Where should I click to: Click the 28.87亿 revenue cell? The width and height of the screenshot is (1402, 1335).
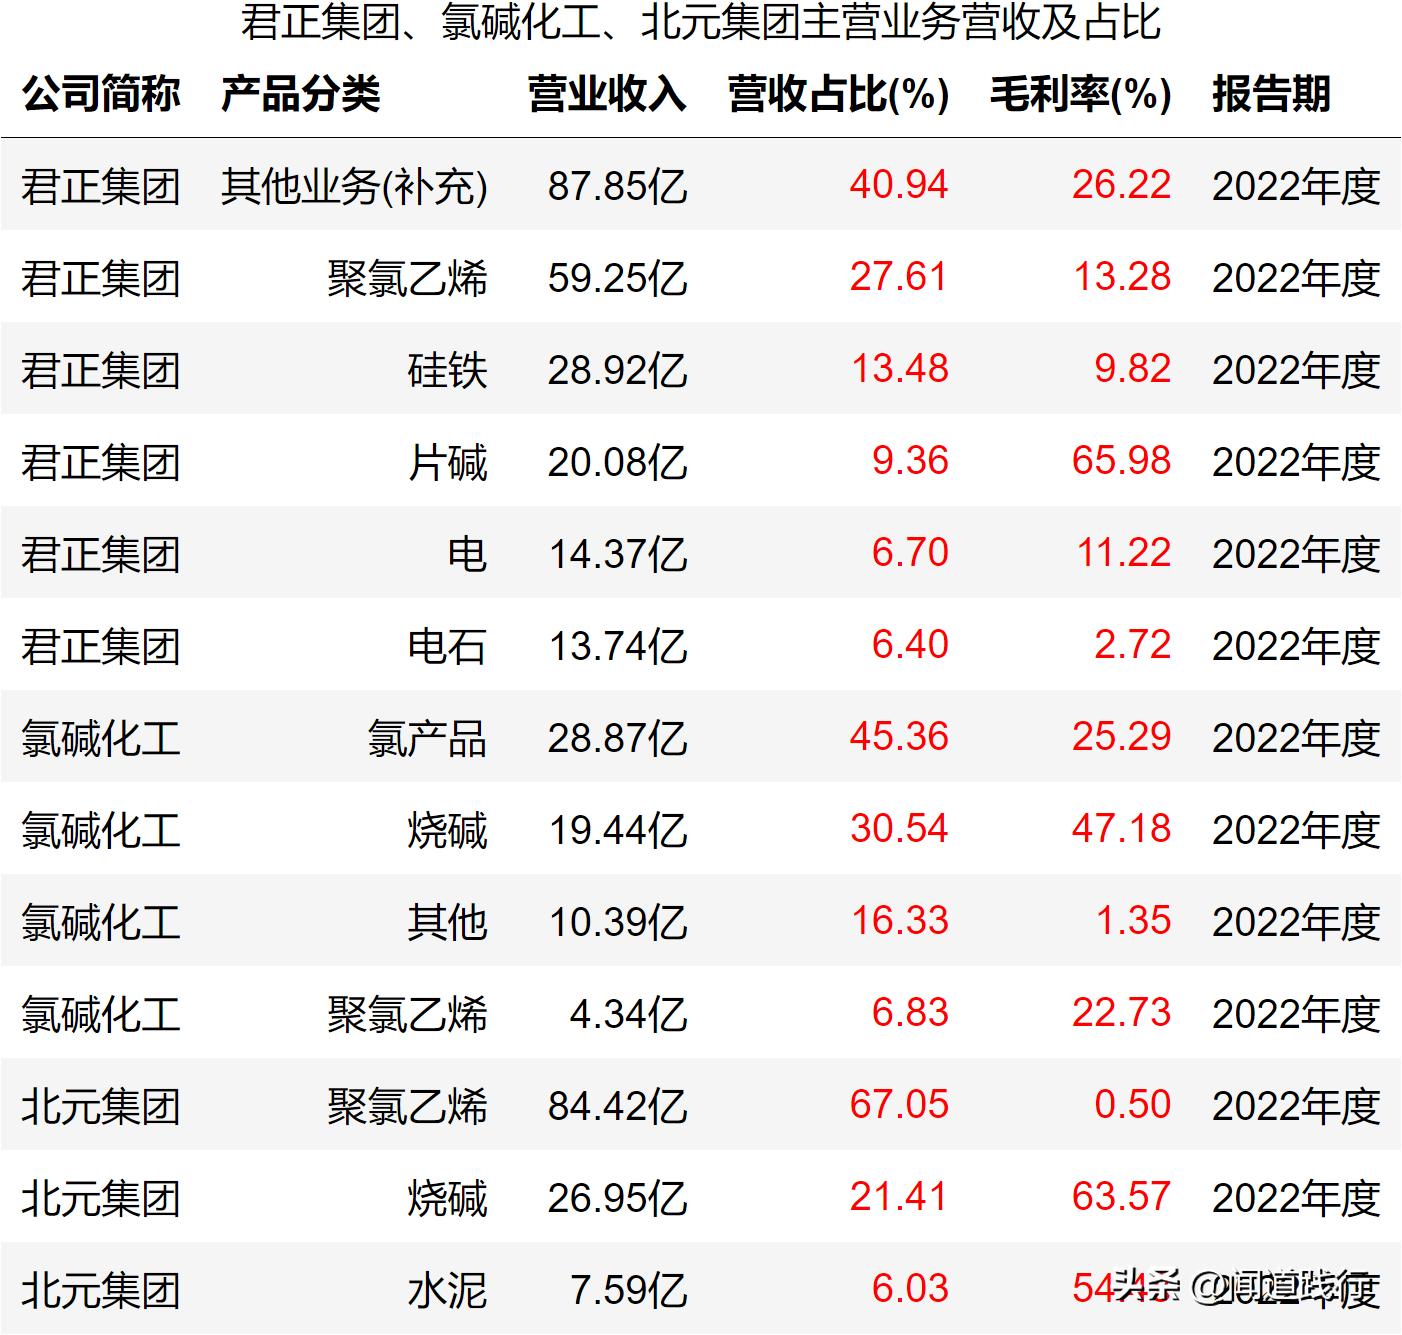coord(618,738)
